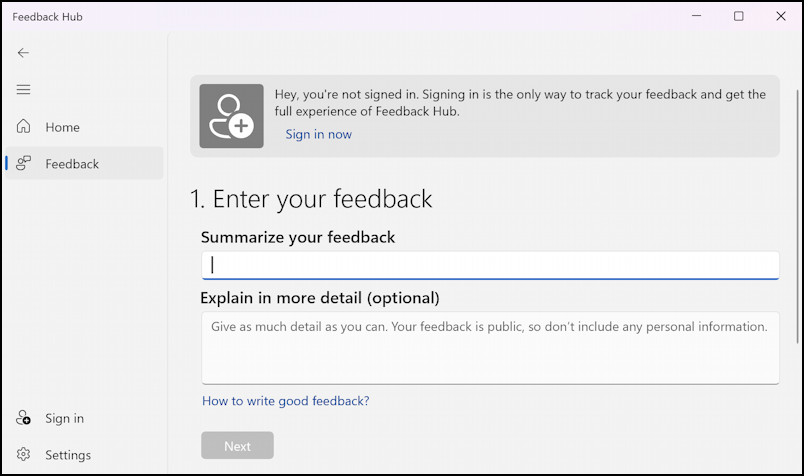Maximize the Feedback Hub window

[738, 16]
